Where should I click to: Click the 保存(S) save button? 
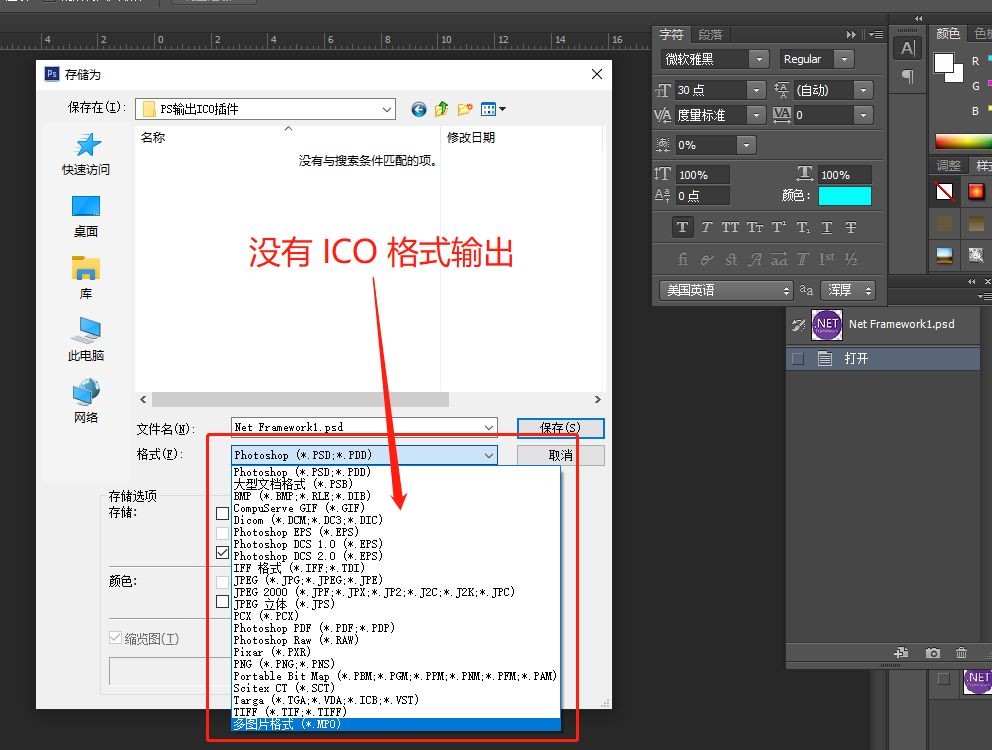click(x=561, y=428)
